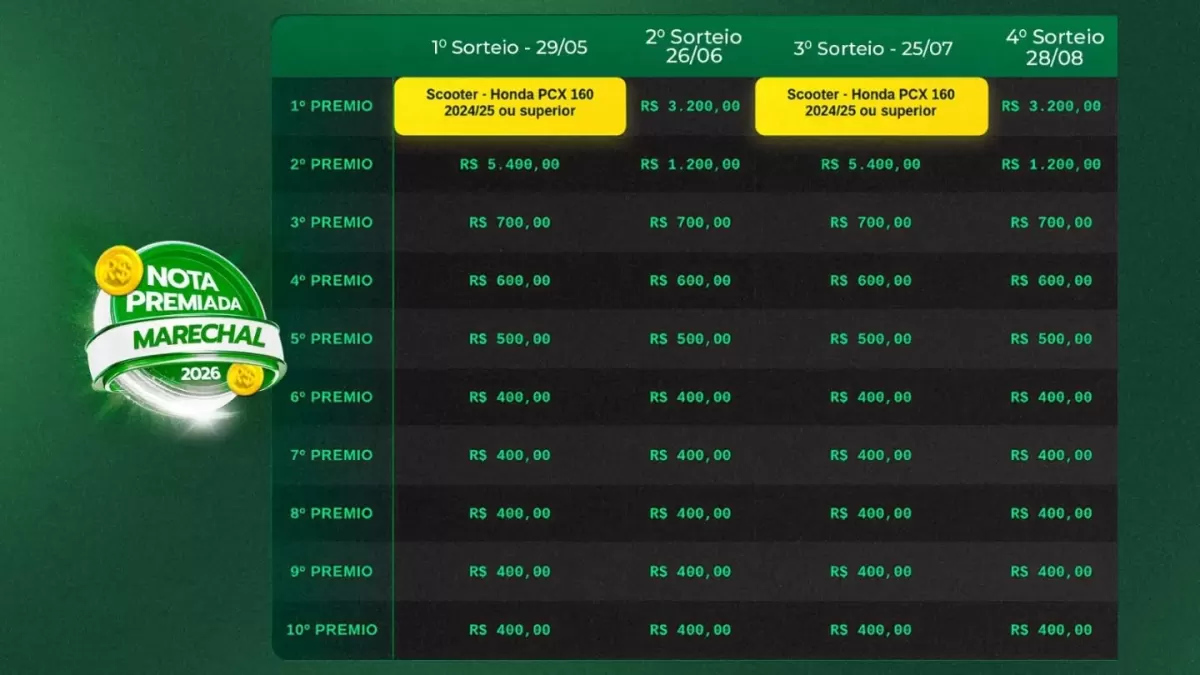Click the yellow Scooter badge under 1º Sorteio
This screenshot has height=675, width=1200.
tap(510, 103)
